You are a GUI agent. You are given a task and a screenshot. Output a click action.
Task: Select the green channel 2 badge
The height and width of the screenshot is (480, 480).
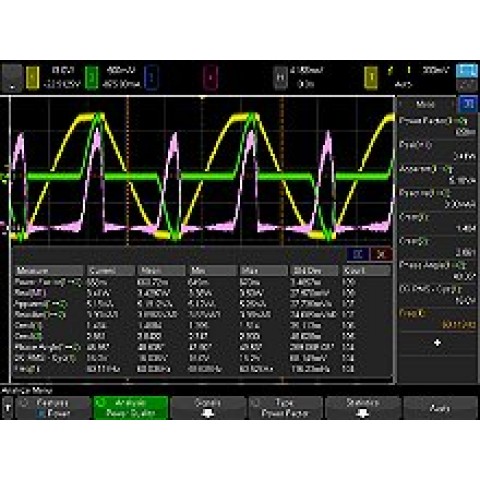click(x=92, y=78)
